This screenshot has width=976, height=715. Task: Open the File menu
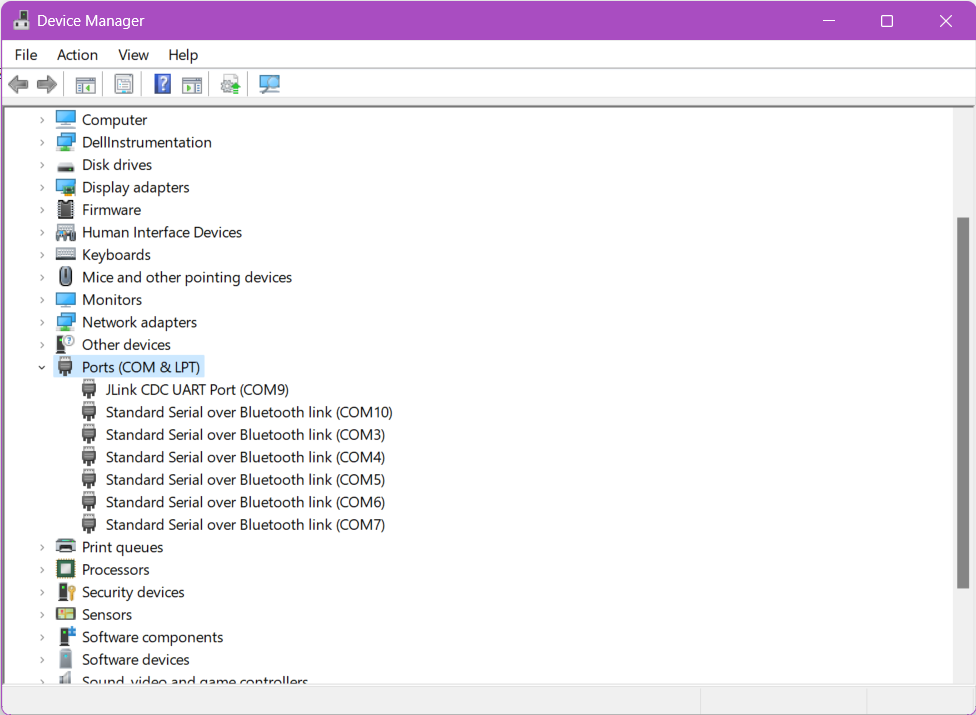pos(25,55)
